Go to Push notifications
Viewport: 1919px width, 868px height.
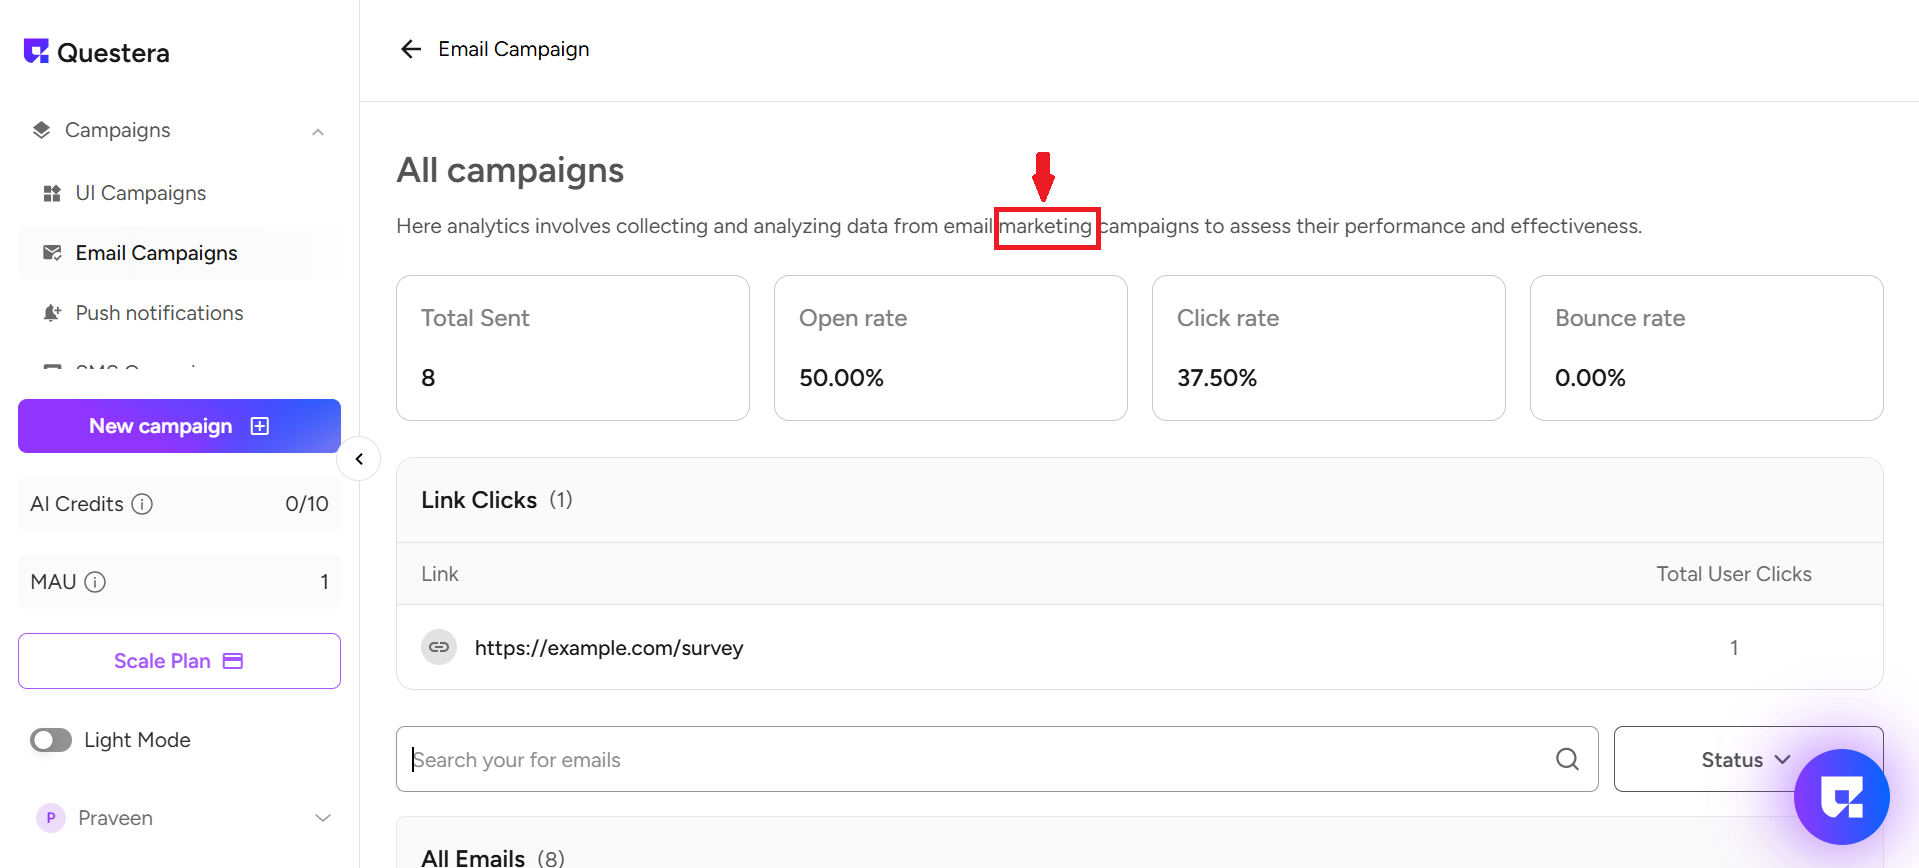point(159,313)
